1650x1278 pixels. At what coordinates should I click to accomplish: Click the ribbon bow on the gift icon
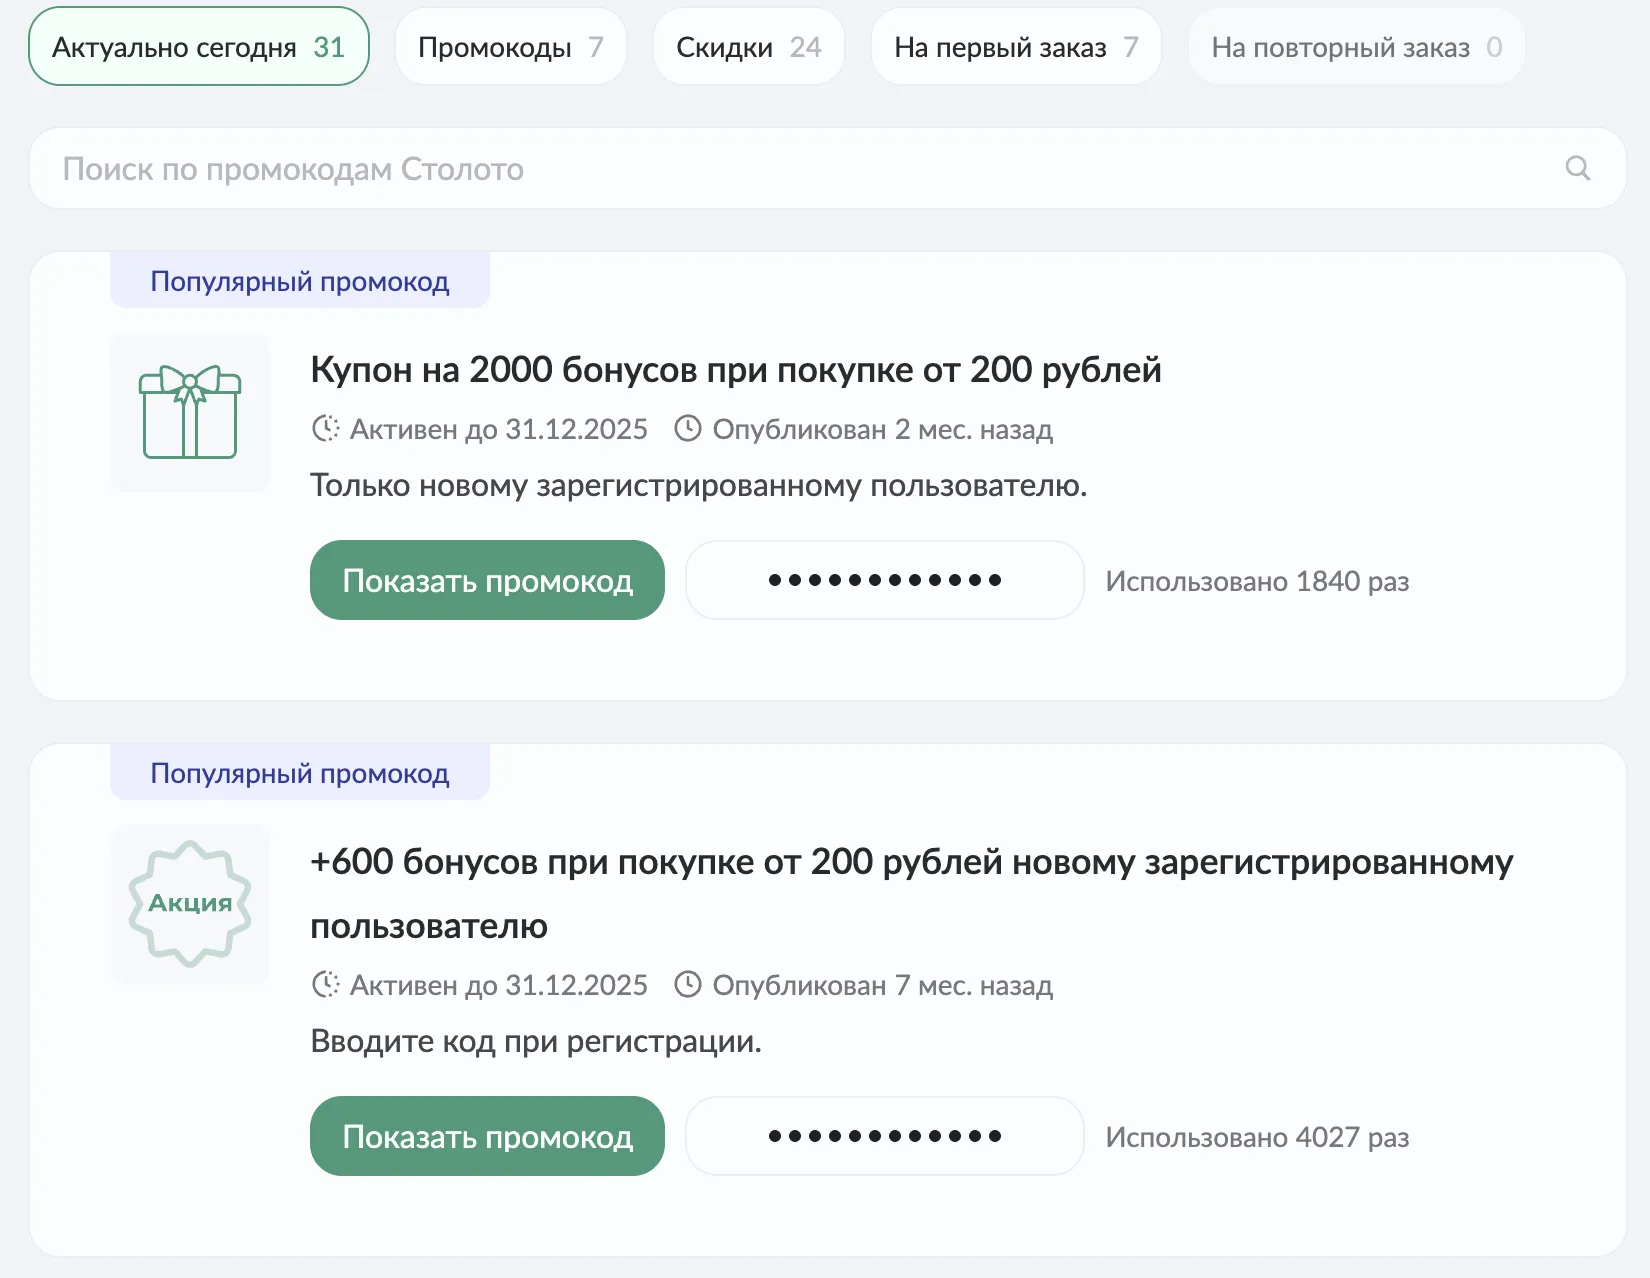(x=189, y=383)
